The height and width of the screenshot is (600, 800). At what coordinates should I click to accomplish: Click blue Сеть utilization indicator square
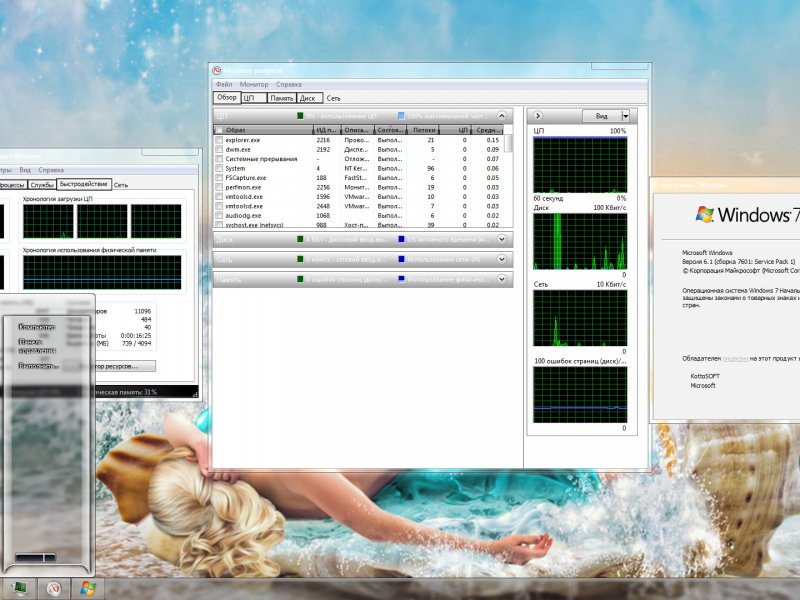pos(401,259)
